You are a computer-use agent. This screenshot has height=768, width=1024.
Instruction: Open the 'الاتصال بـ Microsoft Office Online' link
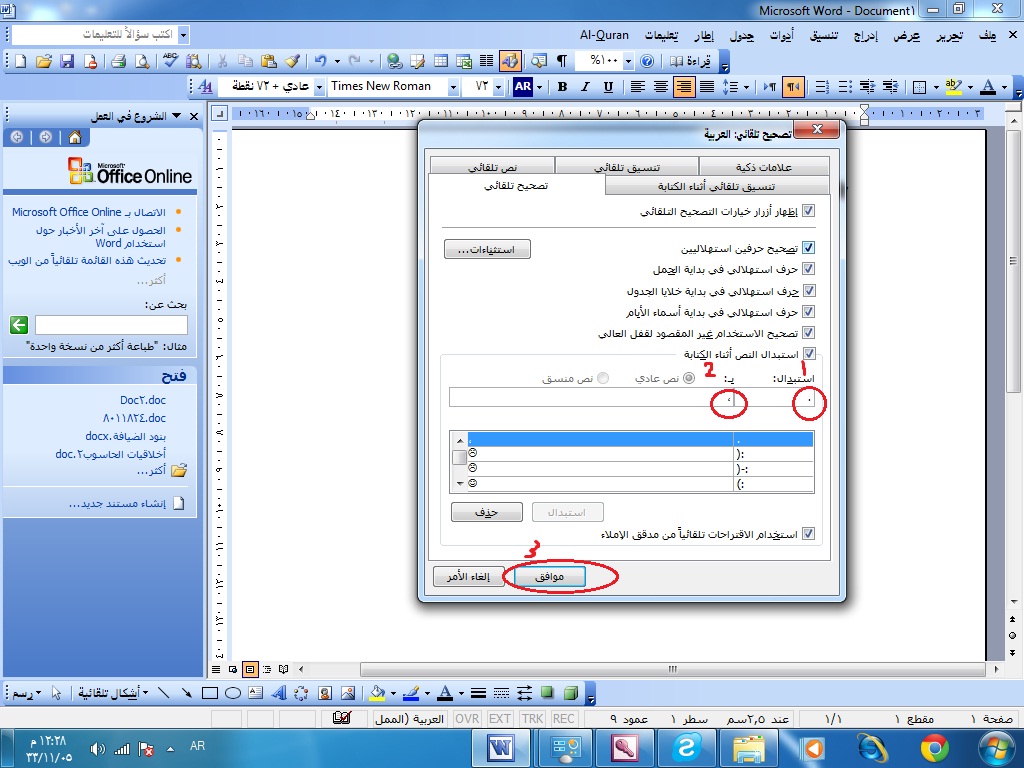(x=89, y=212)
